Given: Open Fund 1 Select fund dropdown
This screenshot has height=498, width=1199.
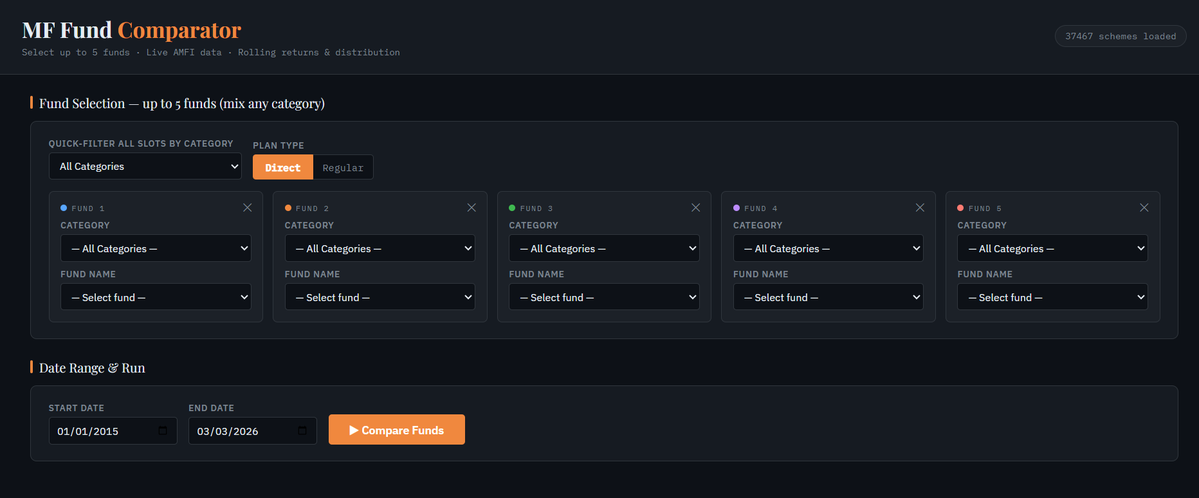Looking at the screenshot, I should tap(156, 297).
